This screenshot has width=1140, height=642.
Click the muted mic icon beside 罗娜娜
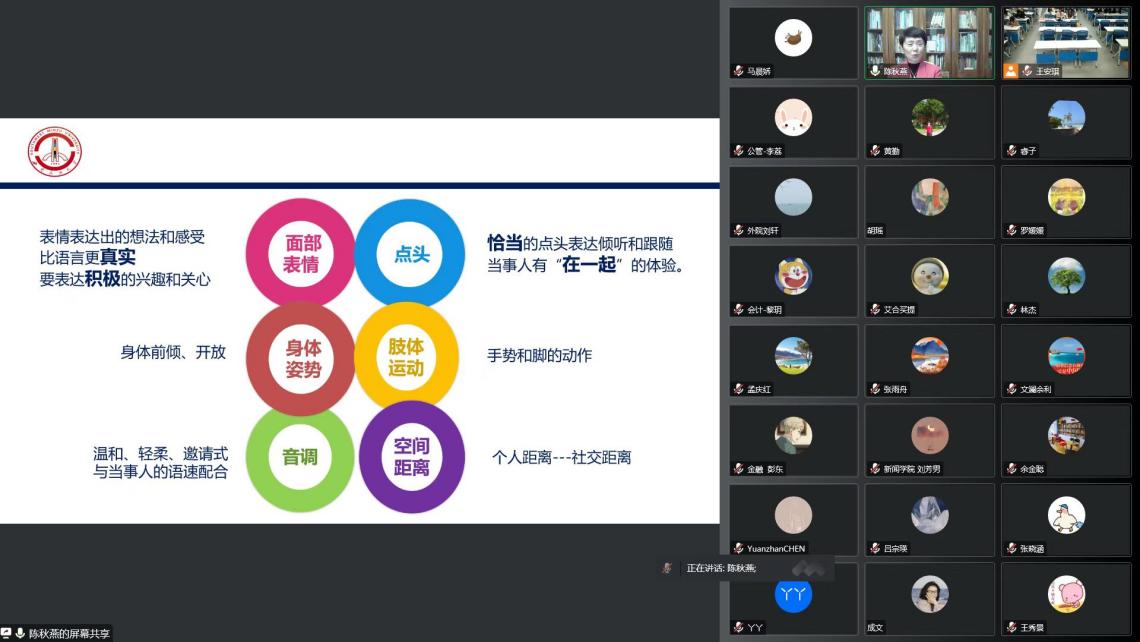click(x=1011, y=231)
